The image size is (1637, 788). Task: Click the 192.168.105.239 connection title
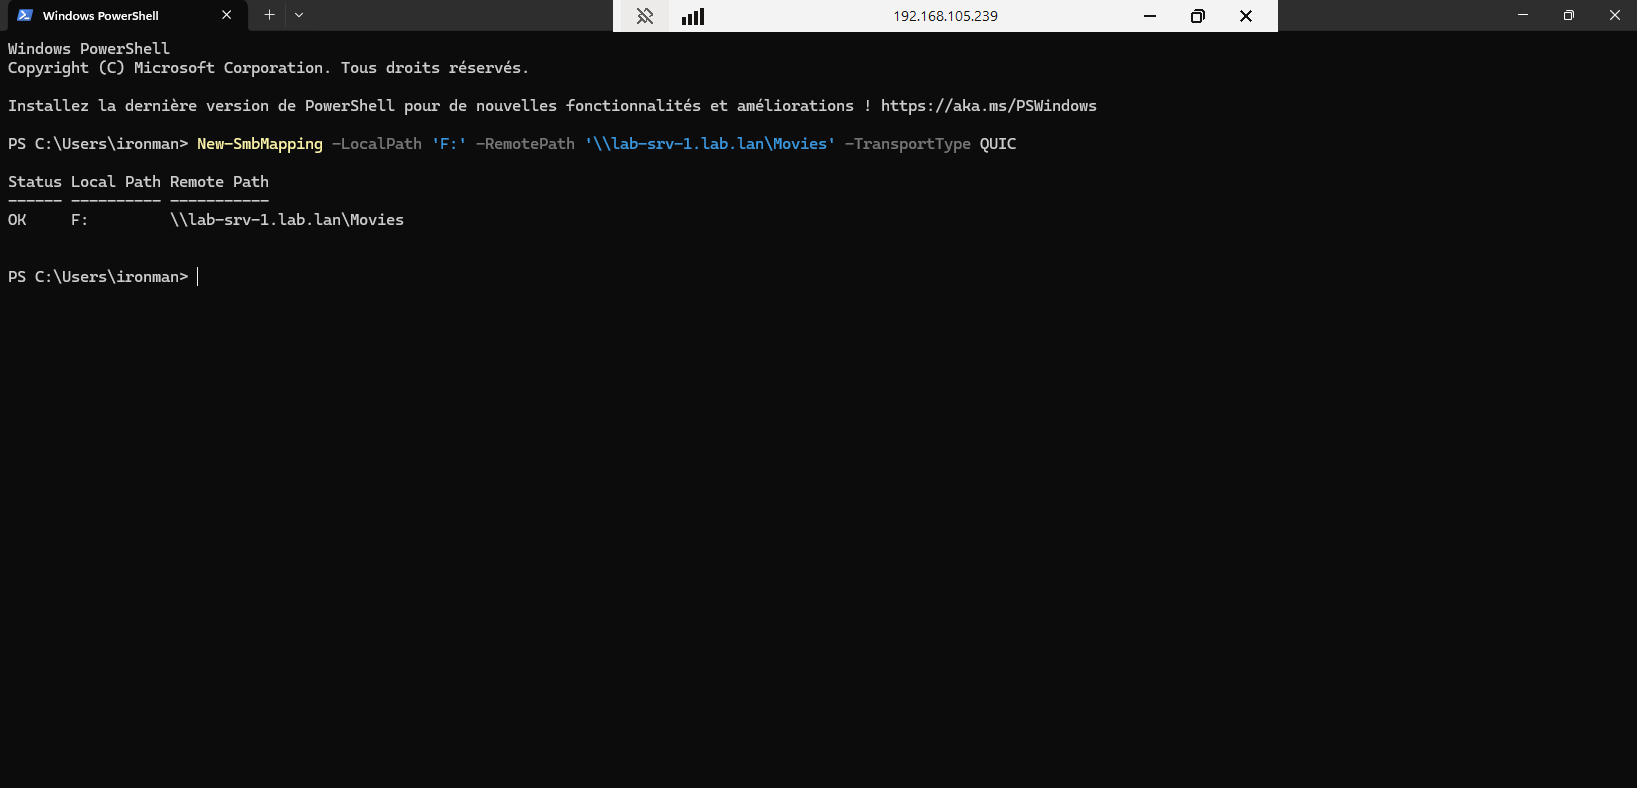[x=945, y=16]
